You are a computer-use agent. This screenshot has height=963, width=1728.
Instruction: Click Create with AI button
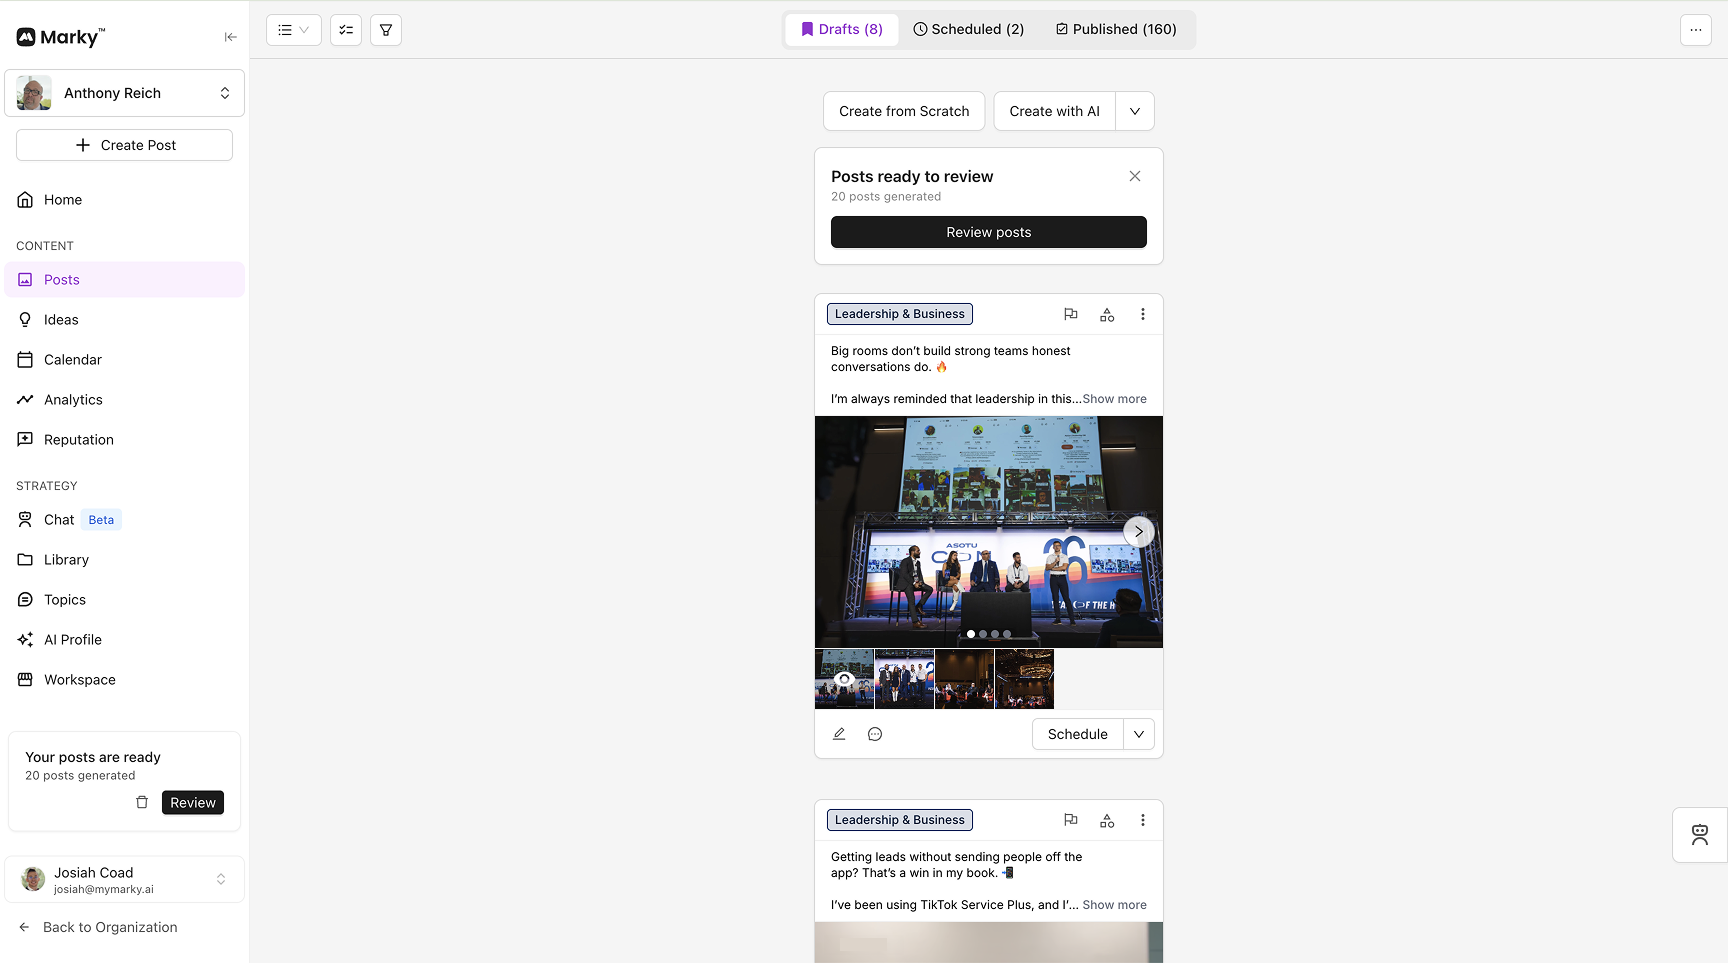point(1054,111)
